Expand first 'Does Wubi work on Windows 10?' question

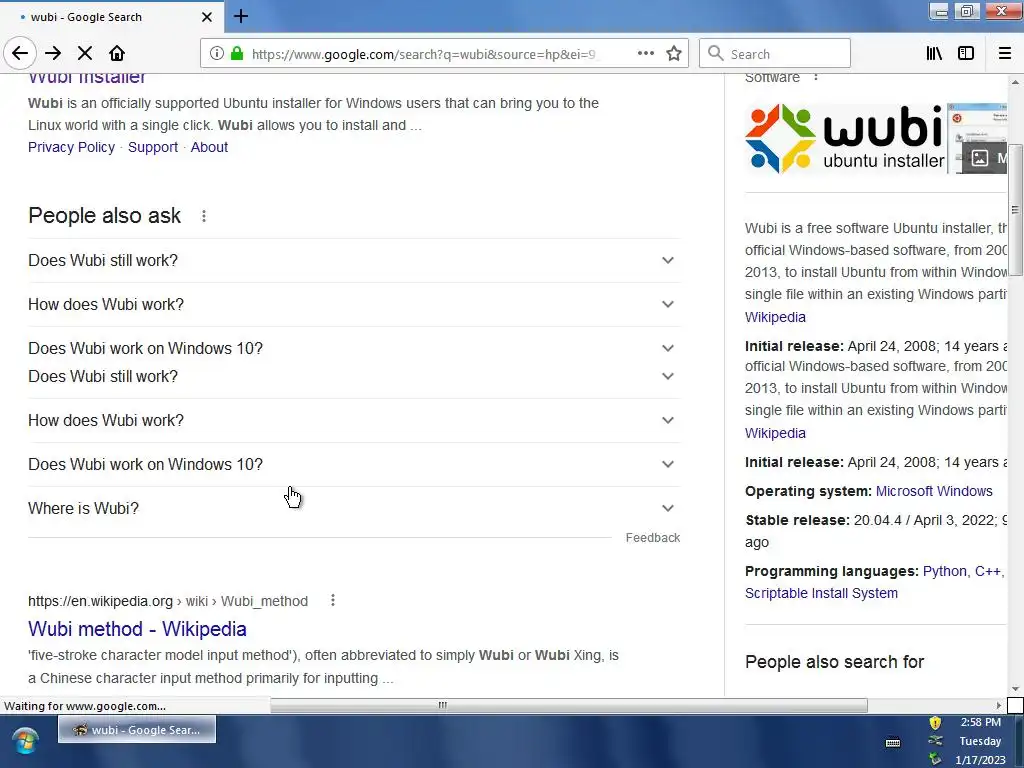[x=354, y=348]
